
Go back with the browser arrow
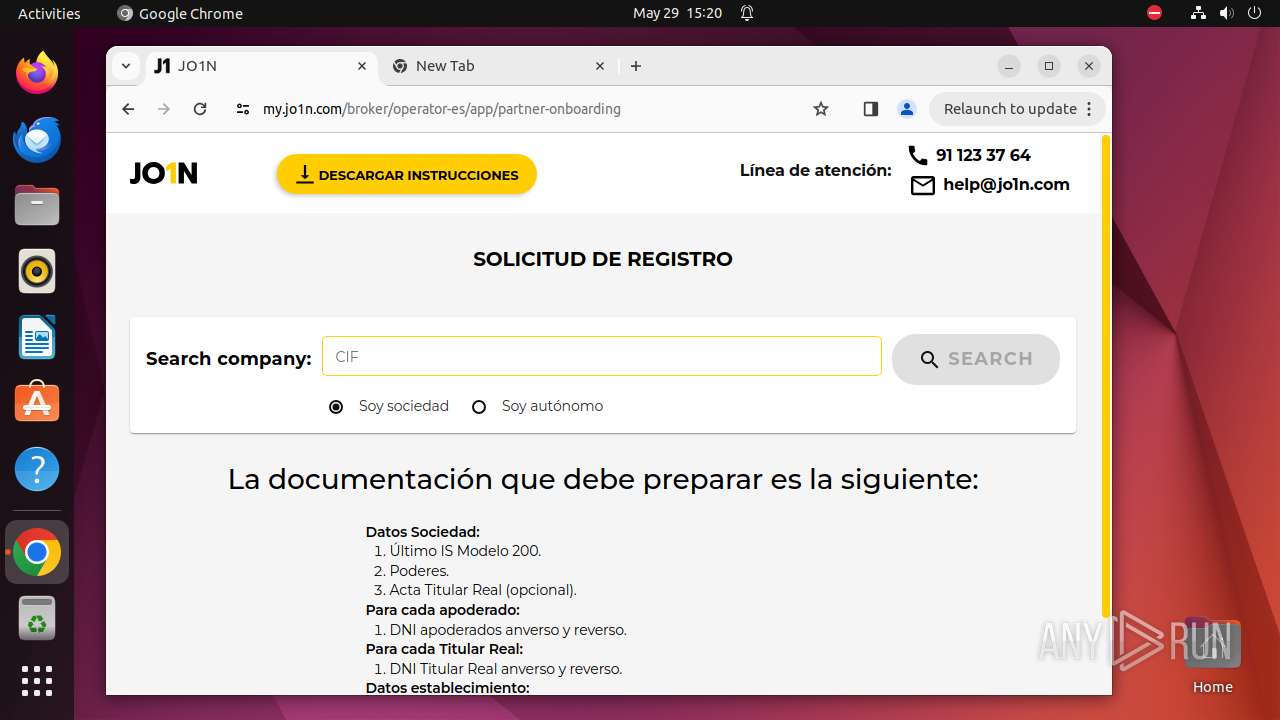click(128, 109)
